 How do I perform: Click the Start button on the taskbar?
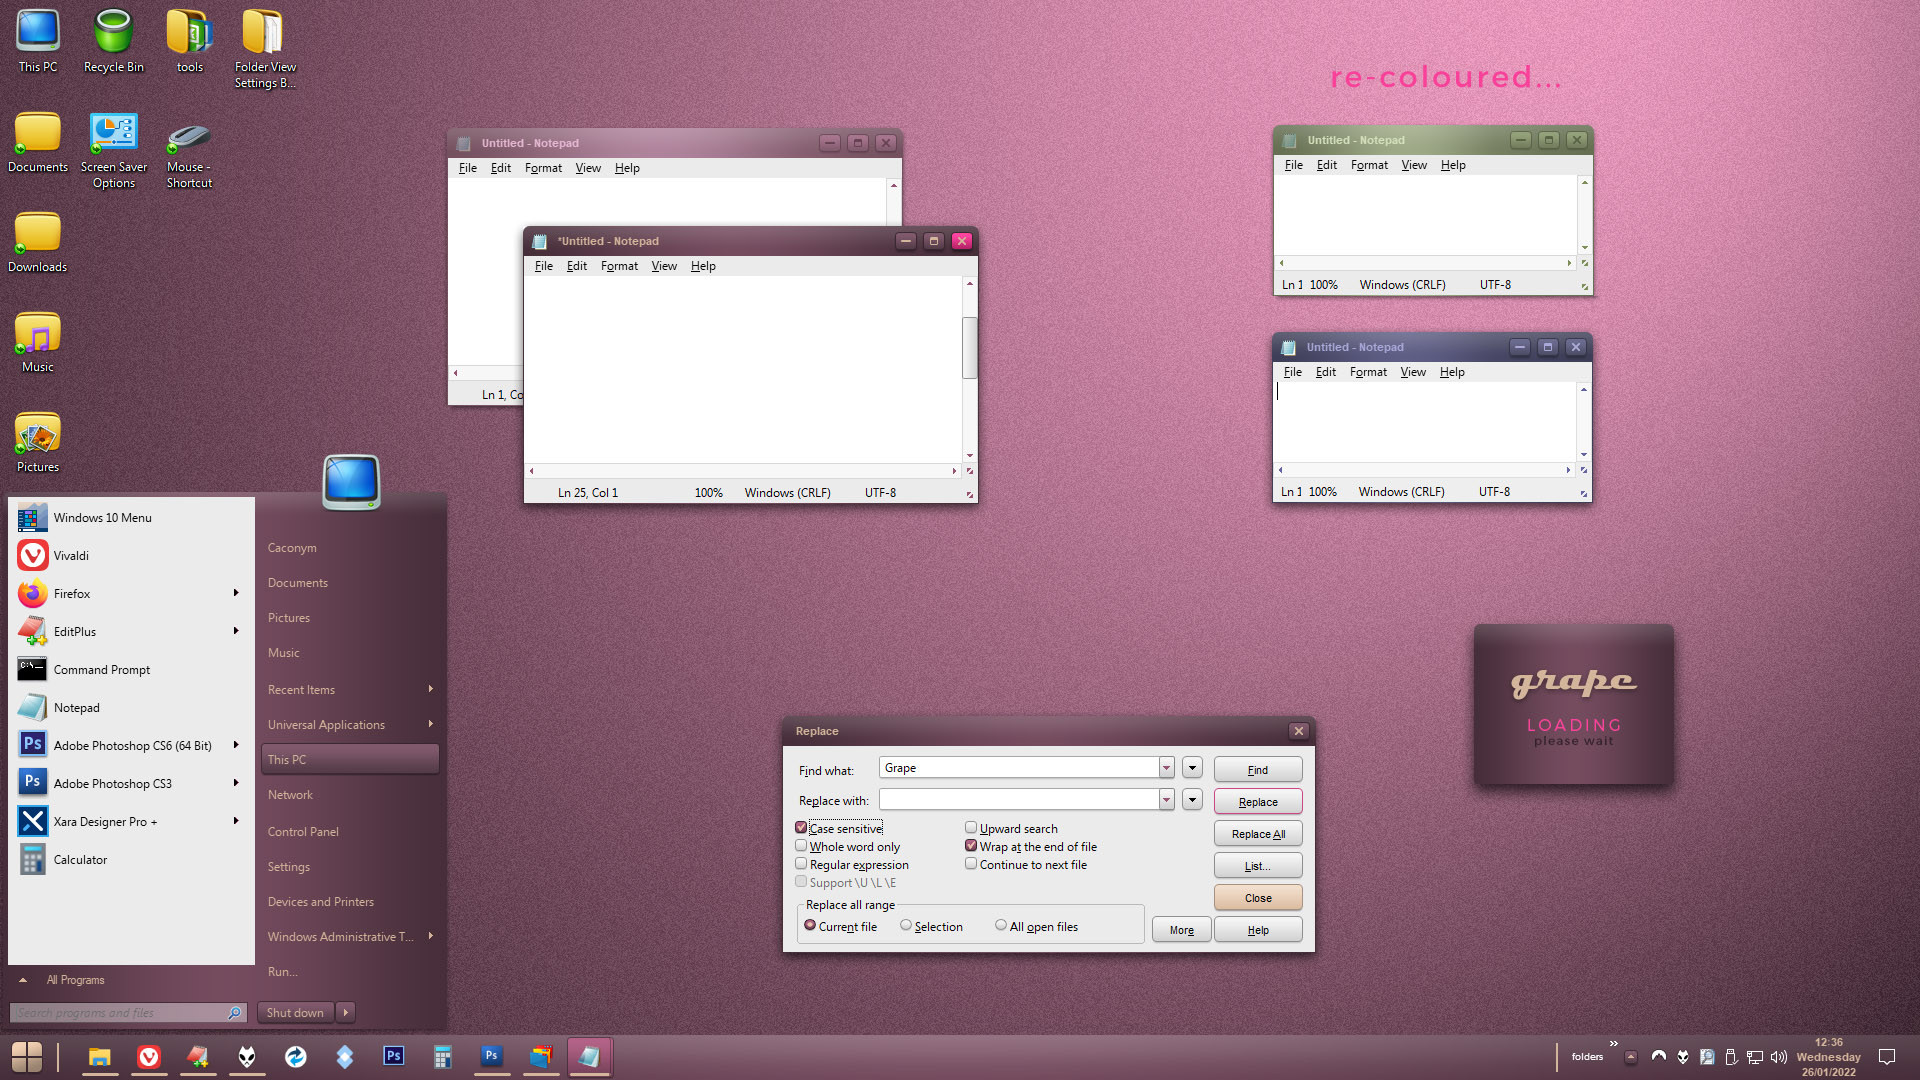click(27, 1057)
